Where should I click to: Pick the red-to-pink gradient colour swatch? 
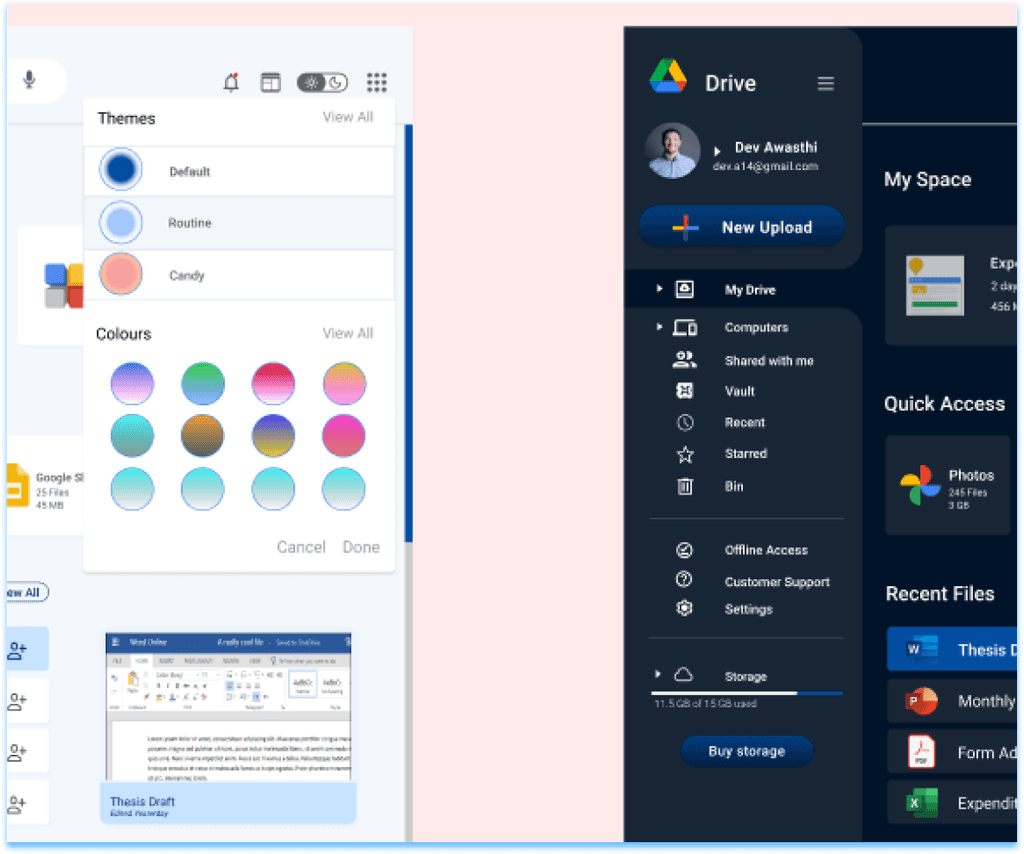pos(273,383)
